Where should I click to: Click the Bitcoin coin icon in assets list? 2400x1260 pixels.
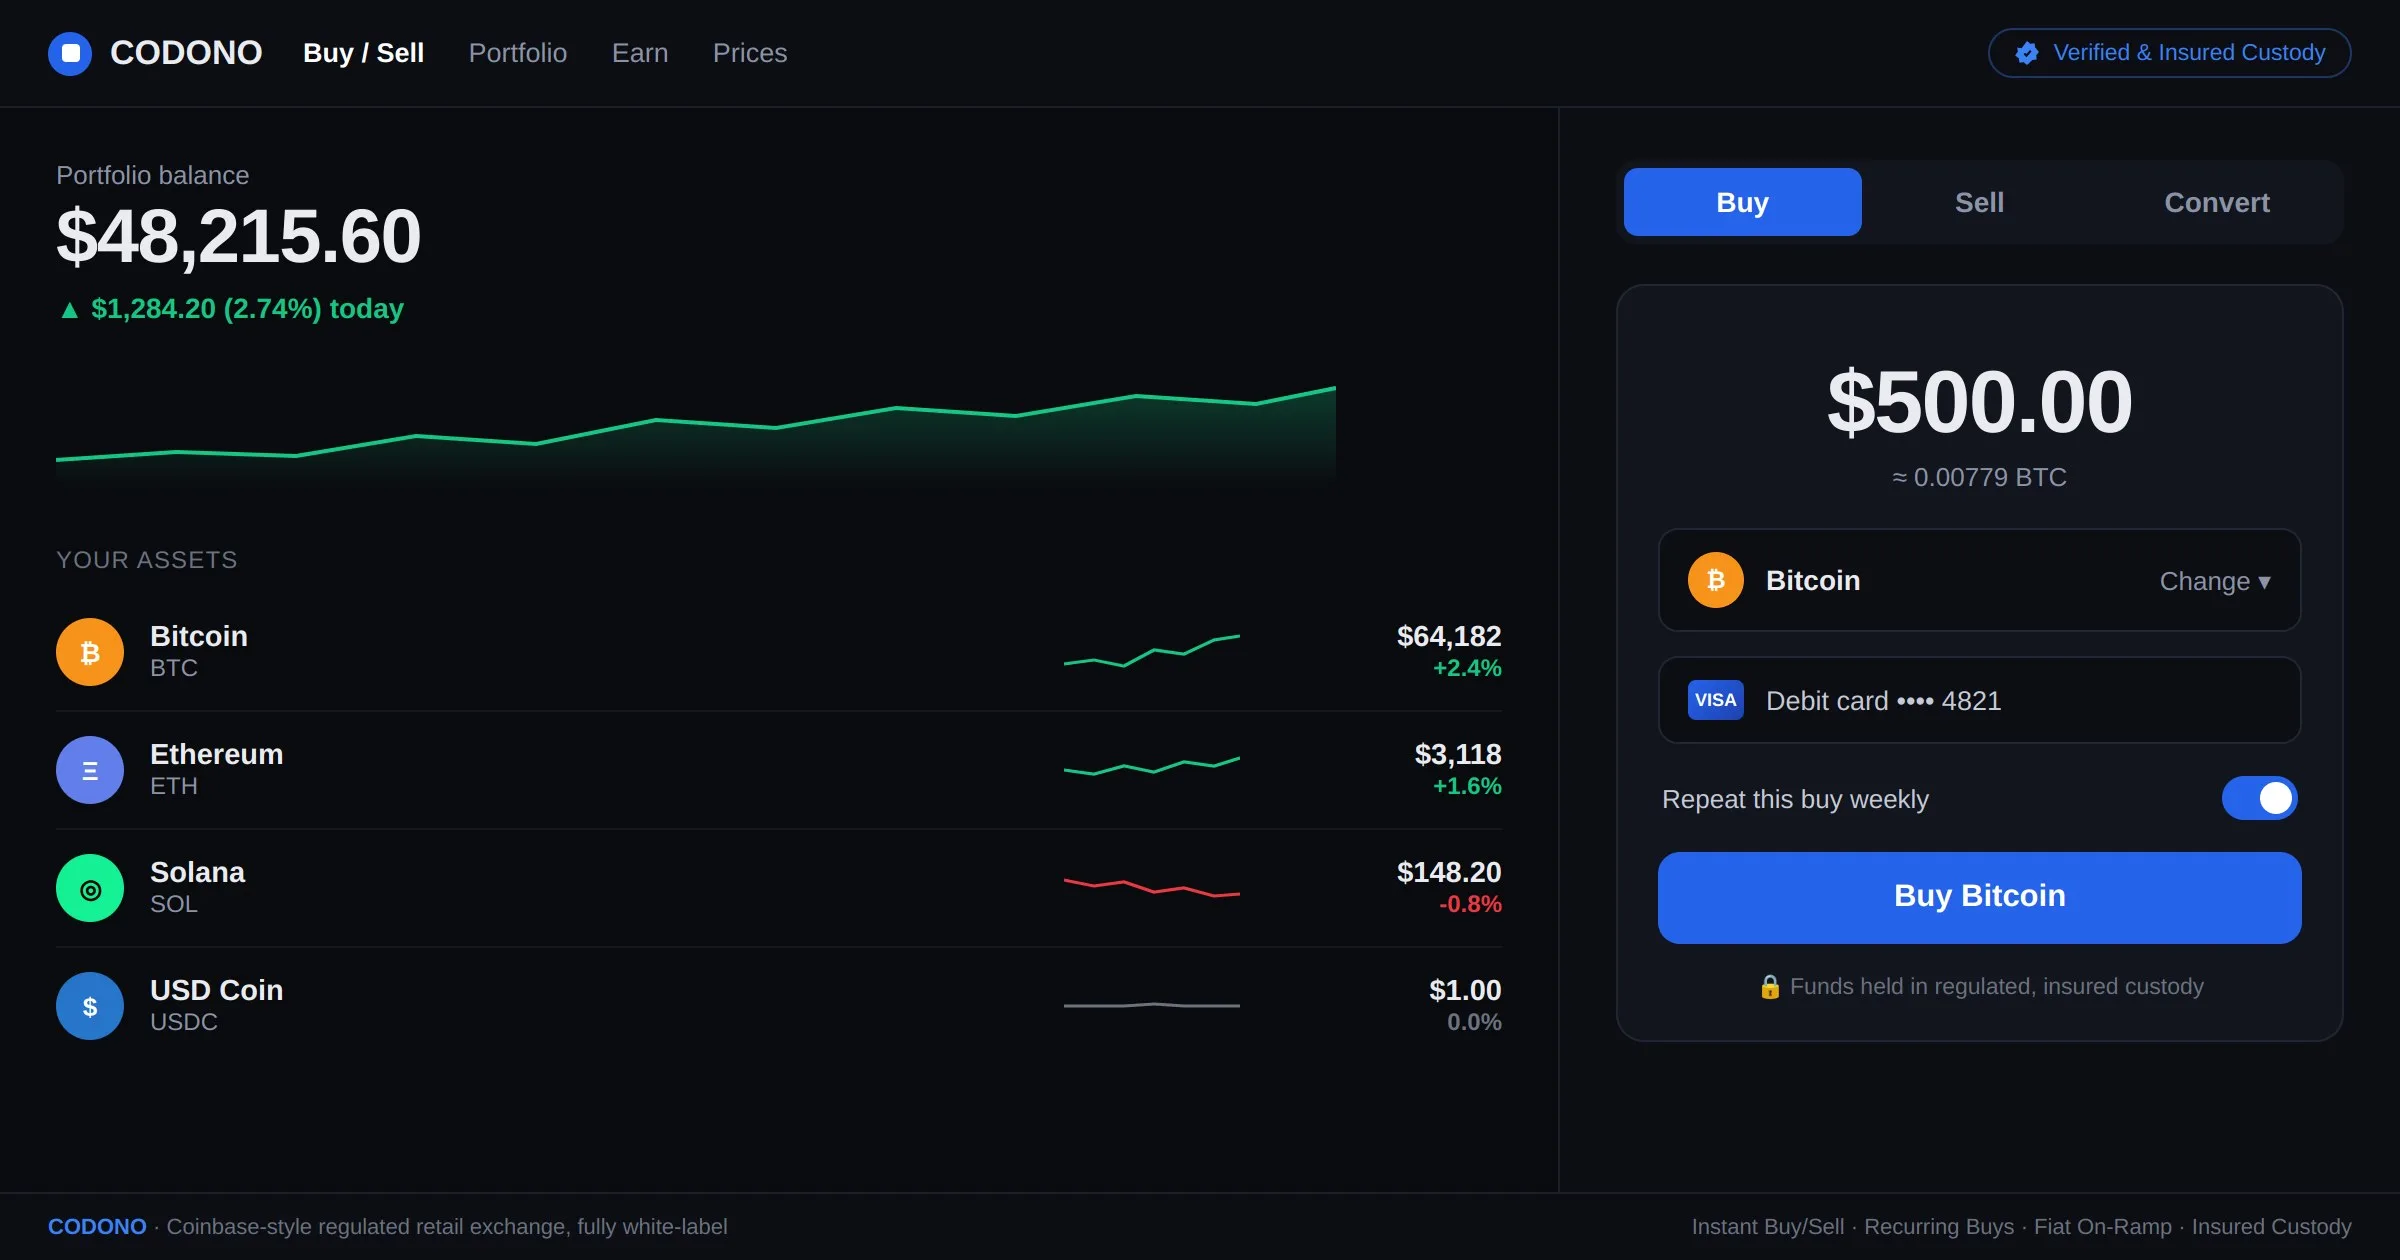coord(90,652)
